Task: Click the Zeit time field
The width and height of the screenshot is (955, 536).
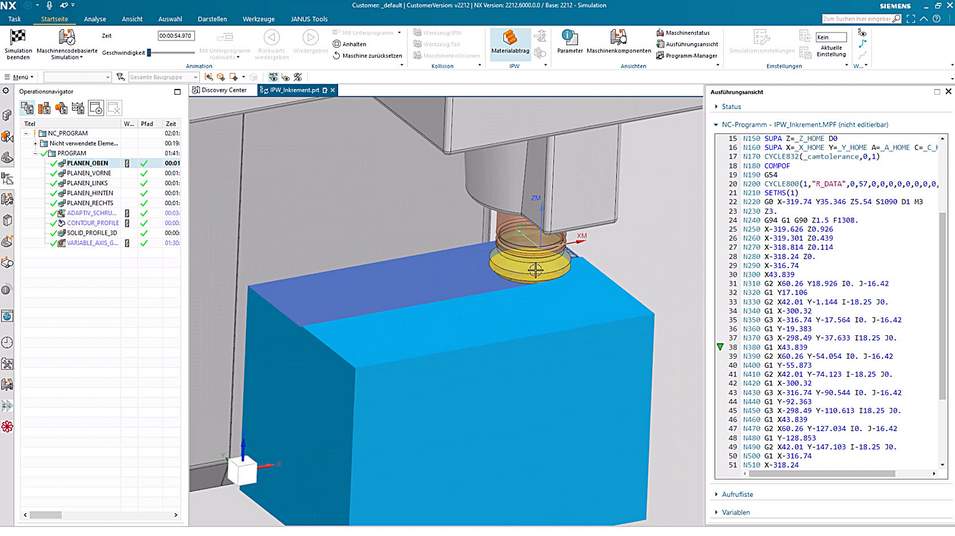Action: pyautogui.click(x=175, y=36)
